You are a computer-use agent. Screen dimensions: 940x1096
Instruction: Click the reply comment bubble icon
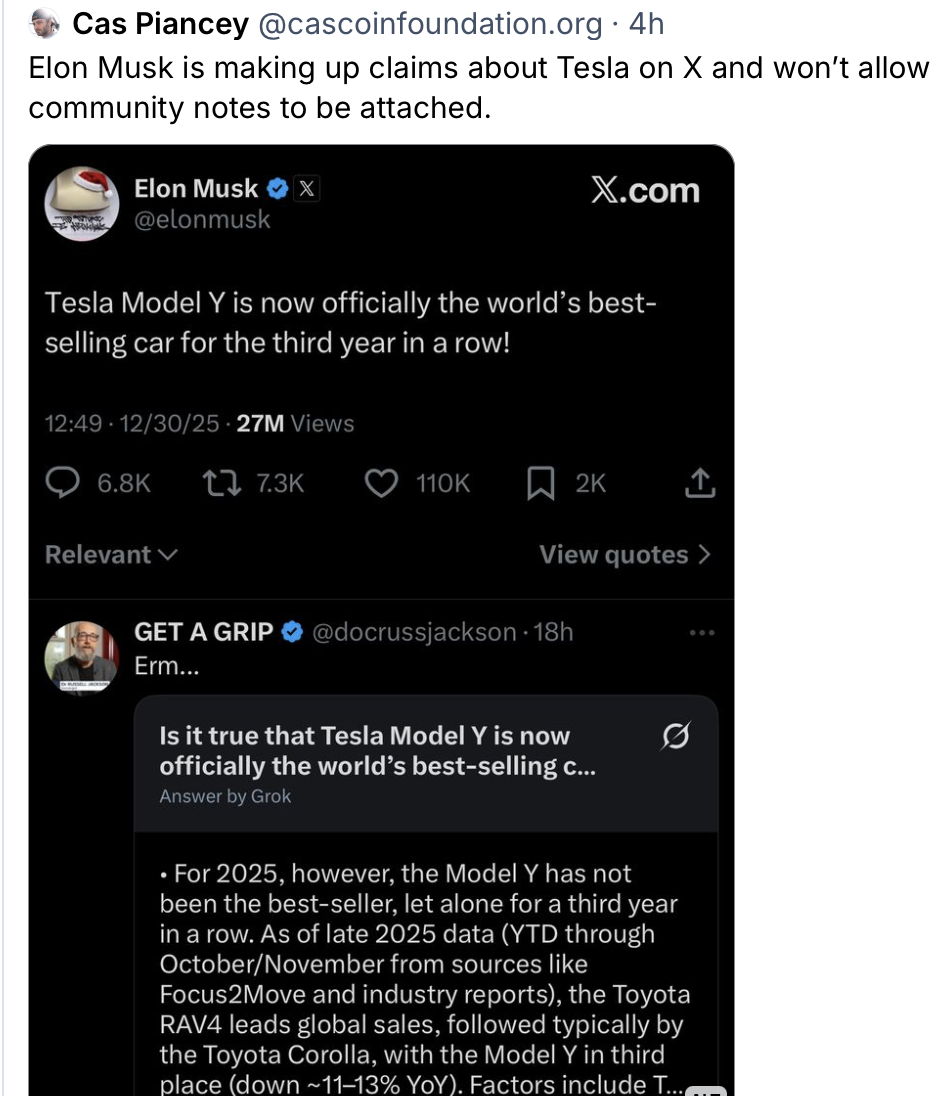coord(63,484)
